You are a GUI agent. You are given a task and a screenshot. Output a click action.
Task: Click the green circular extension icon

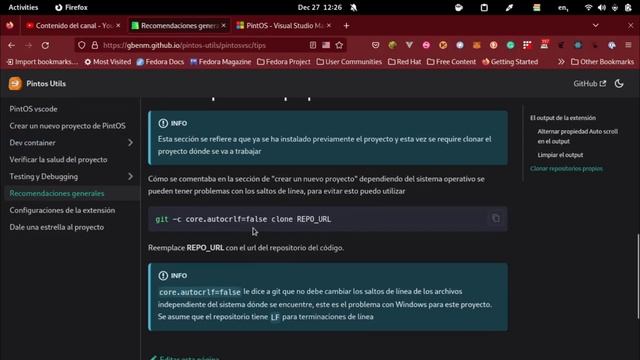click(511, 45)
